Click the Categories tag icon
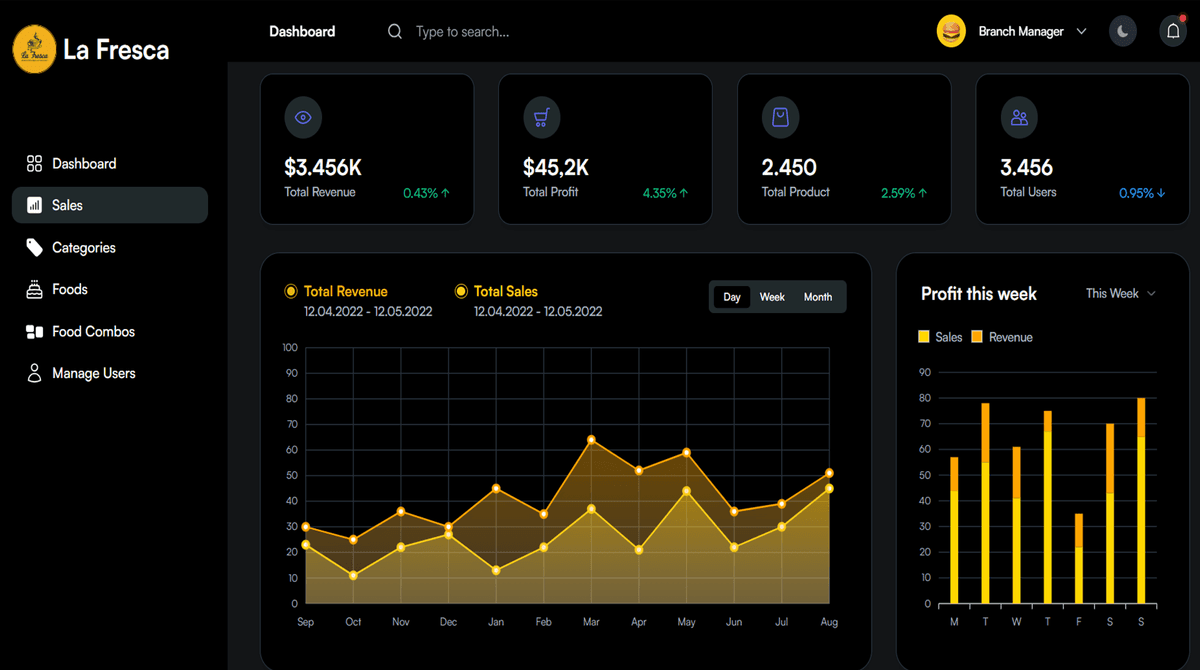The image size is (1200, 670). (x=33, y=247)
